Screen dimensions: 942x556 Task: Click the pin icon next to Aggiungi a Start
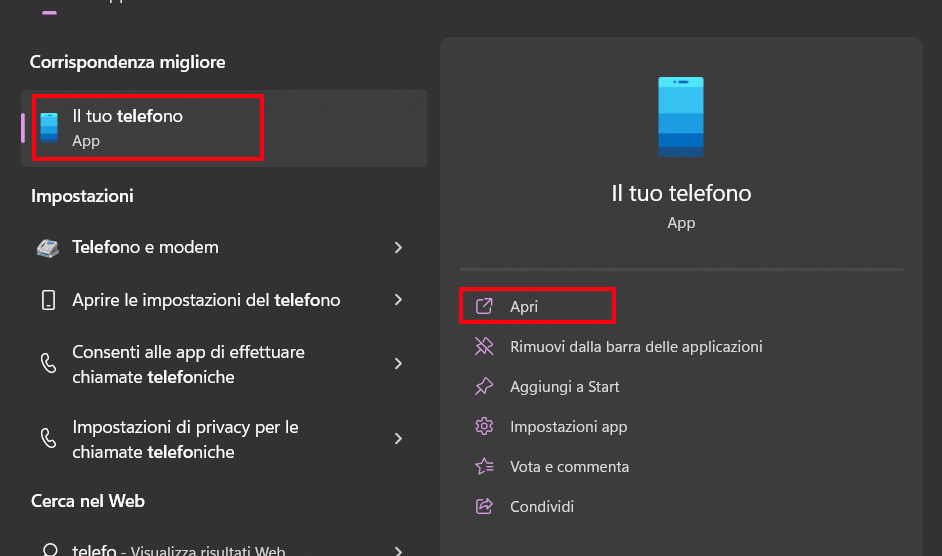pos(484,387)
